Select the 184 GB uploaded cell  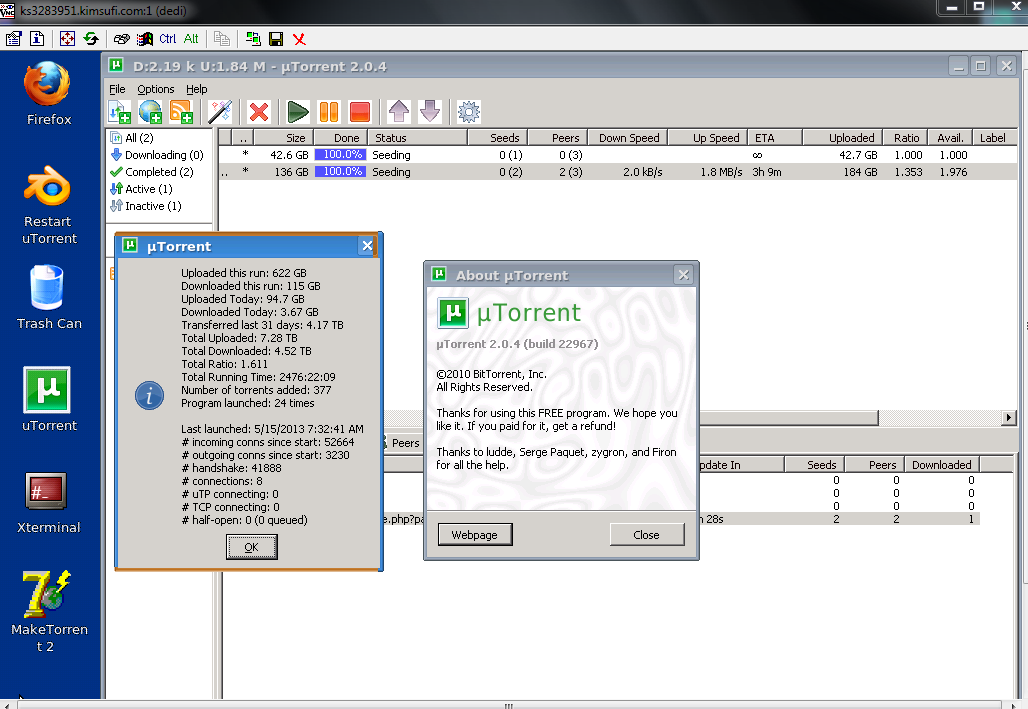click(860, 172)
